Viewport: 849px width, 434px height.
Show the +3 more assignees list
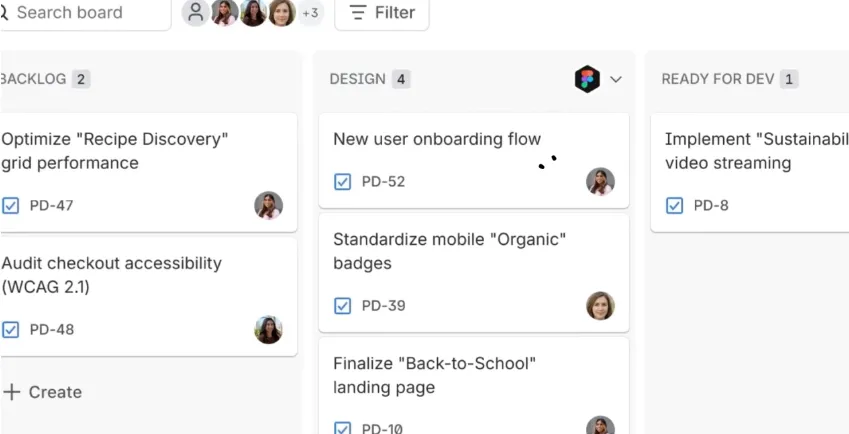pos(310,13)
